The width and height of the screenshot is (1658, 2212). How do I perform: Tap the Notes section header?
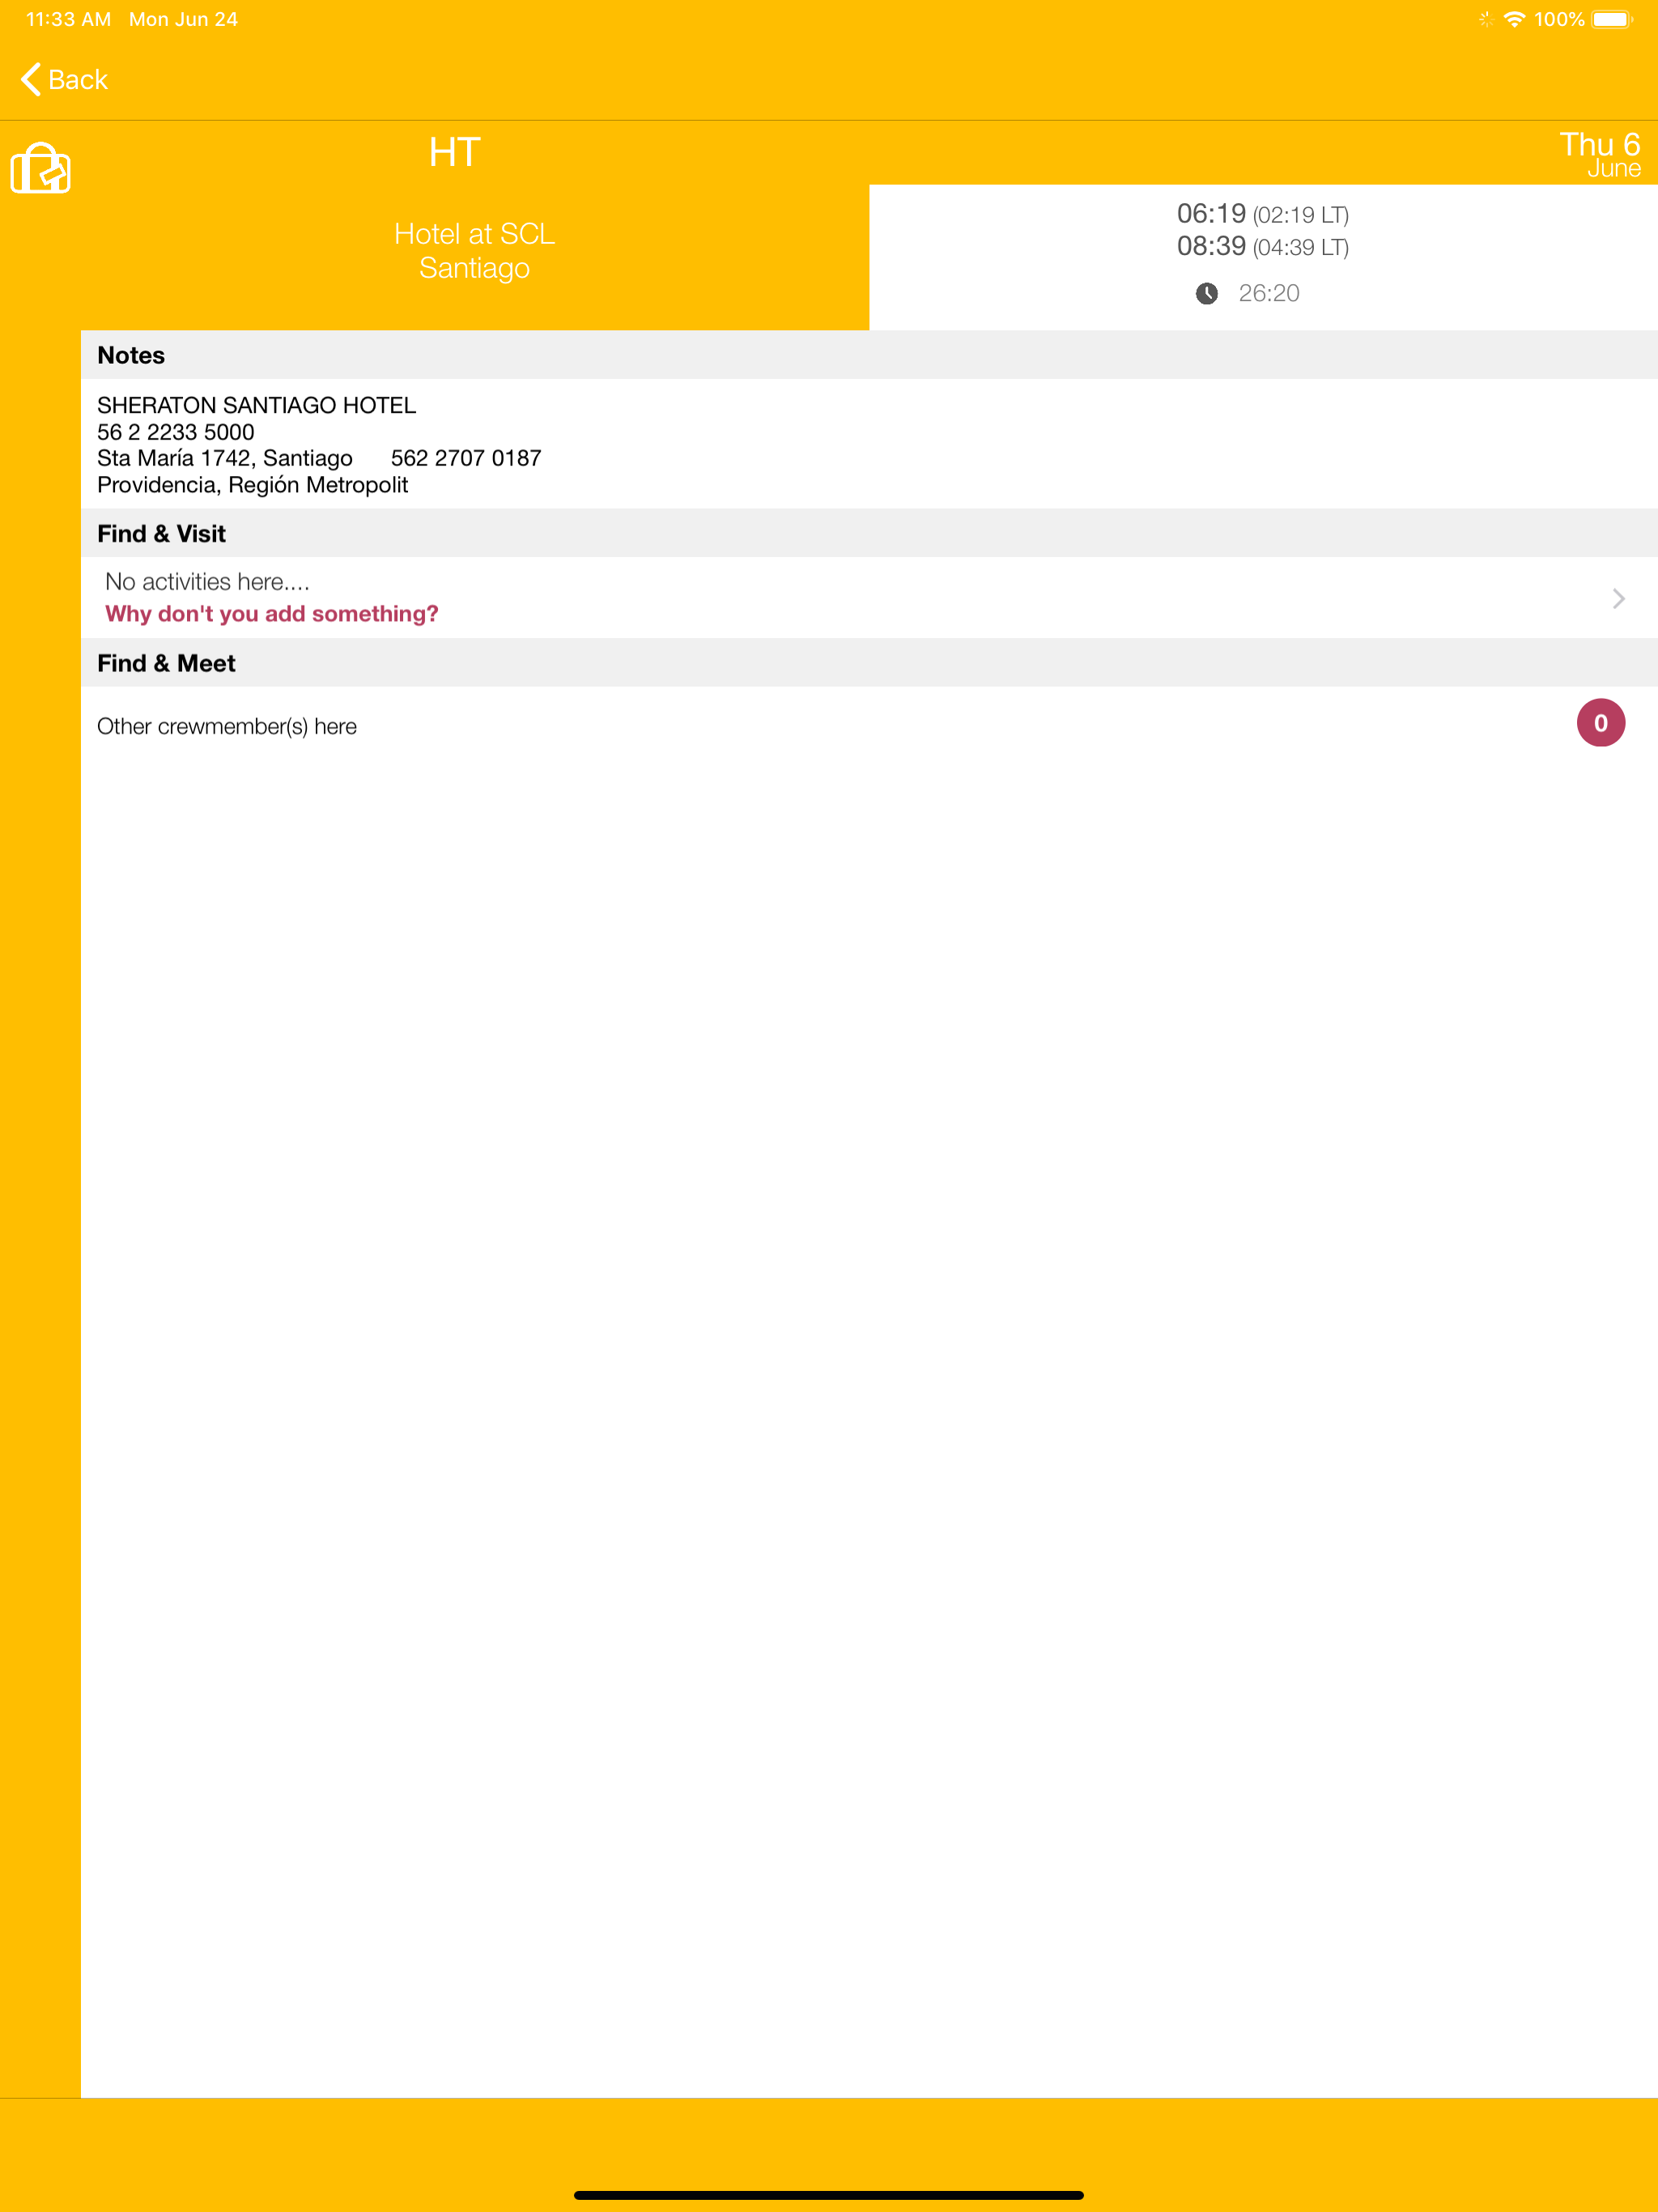click(x=131, y=355)
